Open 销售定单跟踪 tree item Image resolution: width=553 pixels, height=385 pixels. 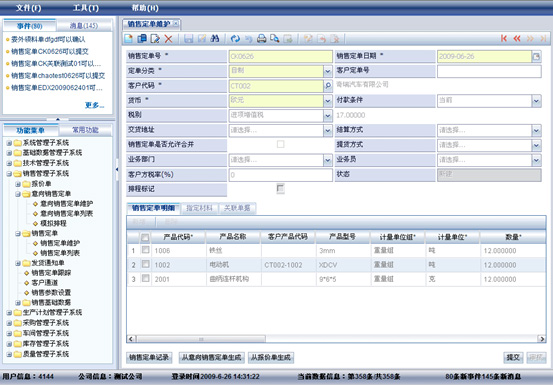pos(51,273)
